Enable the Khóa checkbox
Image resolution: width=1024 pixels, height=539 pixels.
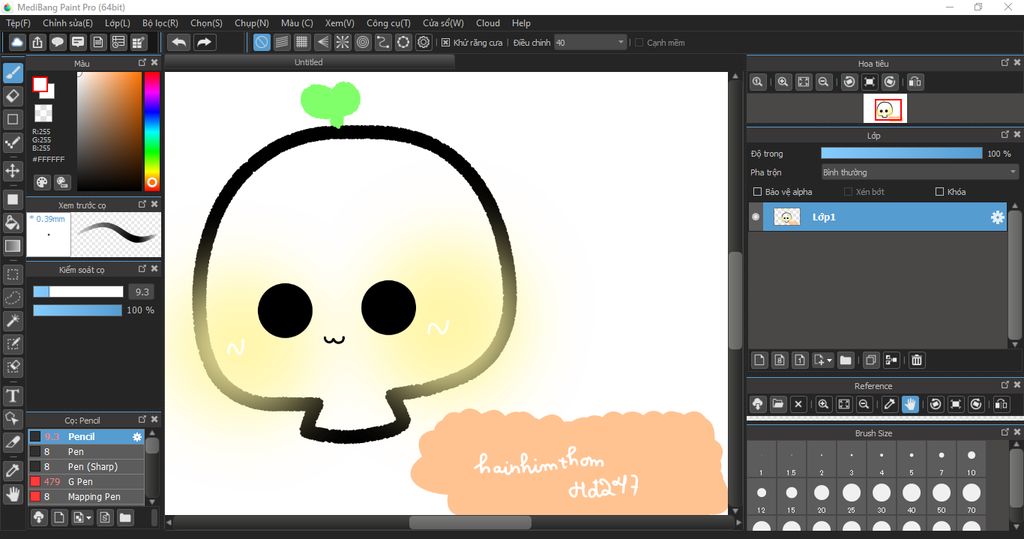click(x=940, y=191)
